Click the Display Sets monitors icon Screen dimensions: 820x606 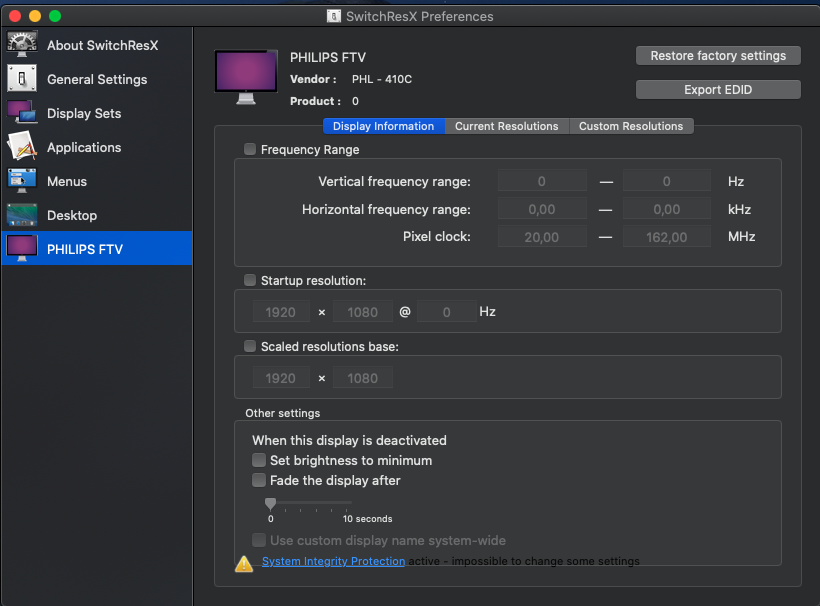pyautogui.click(x=21, y=113)
